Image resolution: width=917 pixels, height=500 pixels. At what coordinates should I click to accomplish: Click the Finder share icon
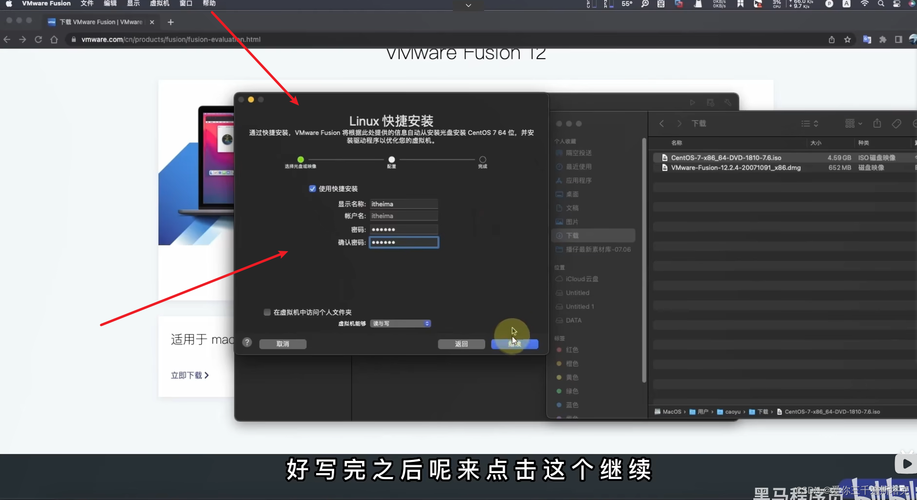coord(877,123)
